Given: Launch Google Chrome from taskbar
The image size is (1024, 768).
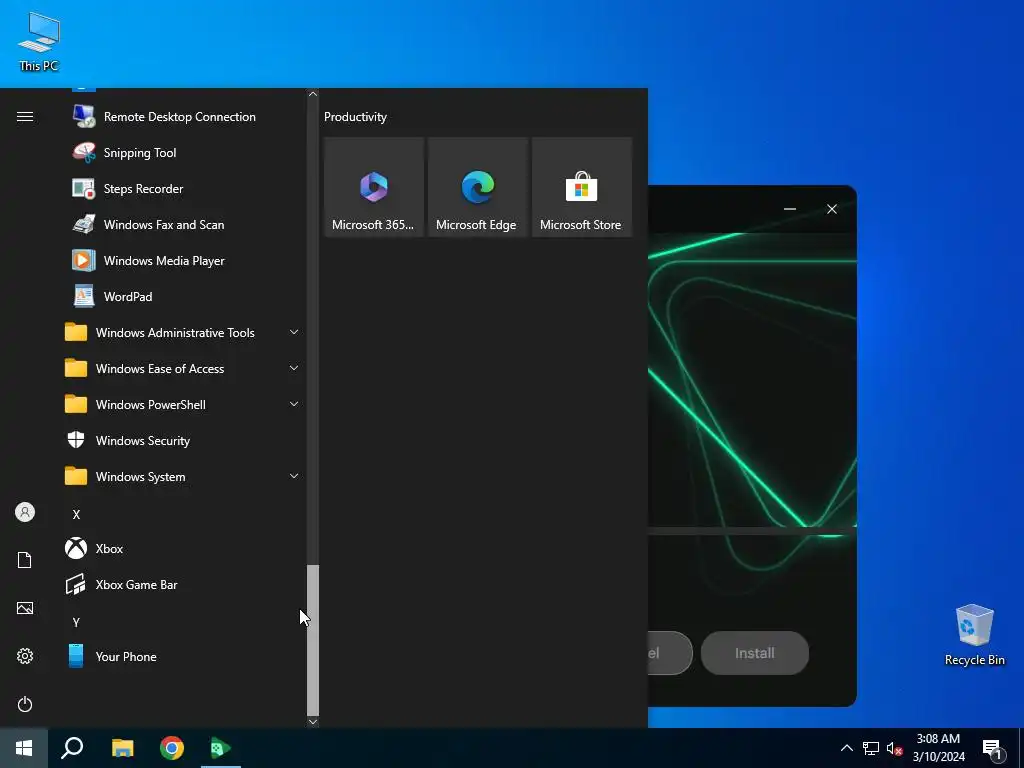Looking at the screenshot, I should coord(172,748).
